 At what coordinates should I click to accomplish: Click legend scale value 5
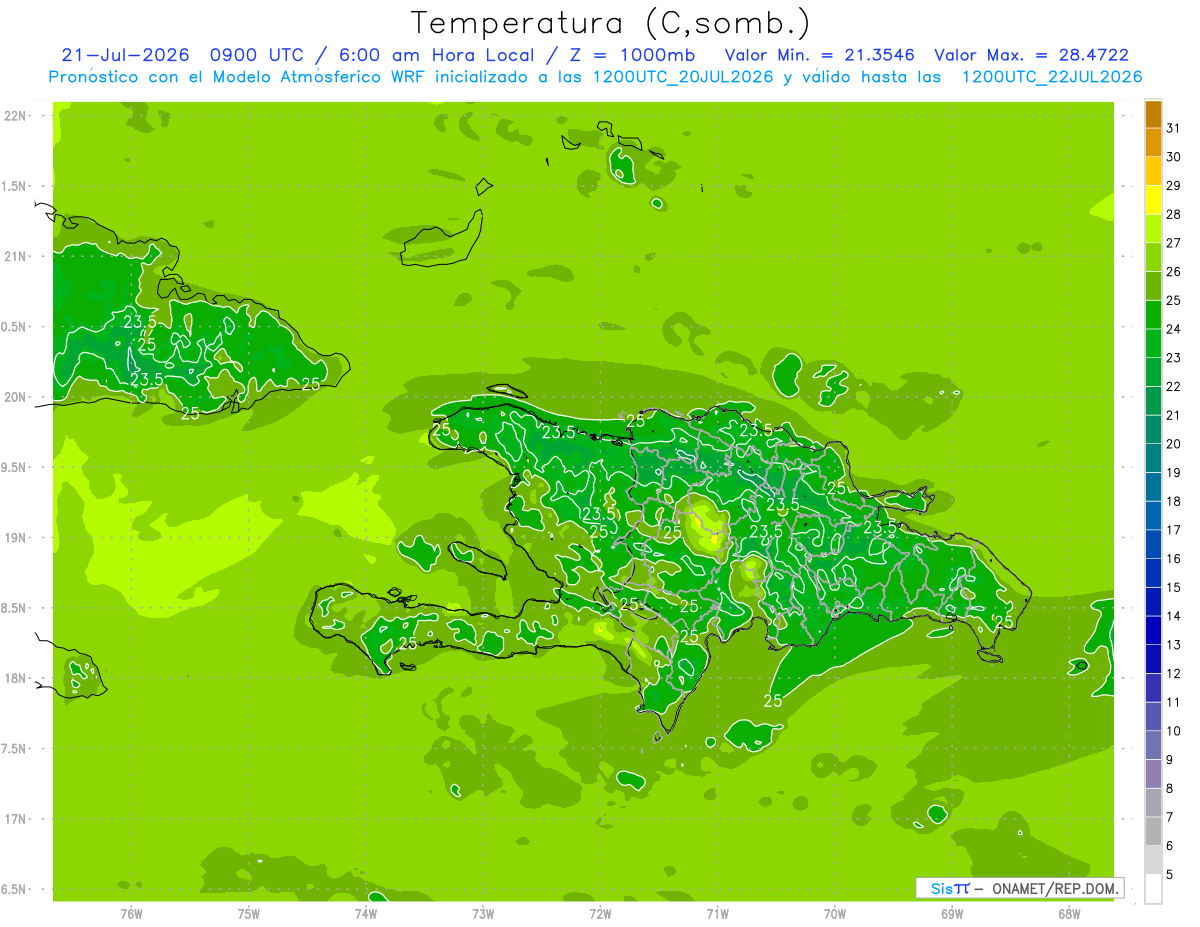pyautogui.click(x=1170, y=874)
